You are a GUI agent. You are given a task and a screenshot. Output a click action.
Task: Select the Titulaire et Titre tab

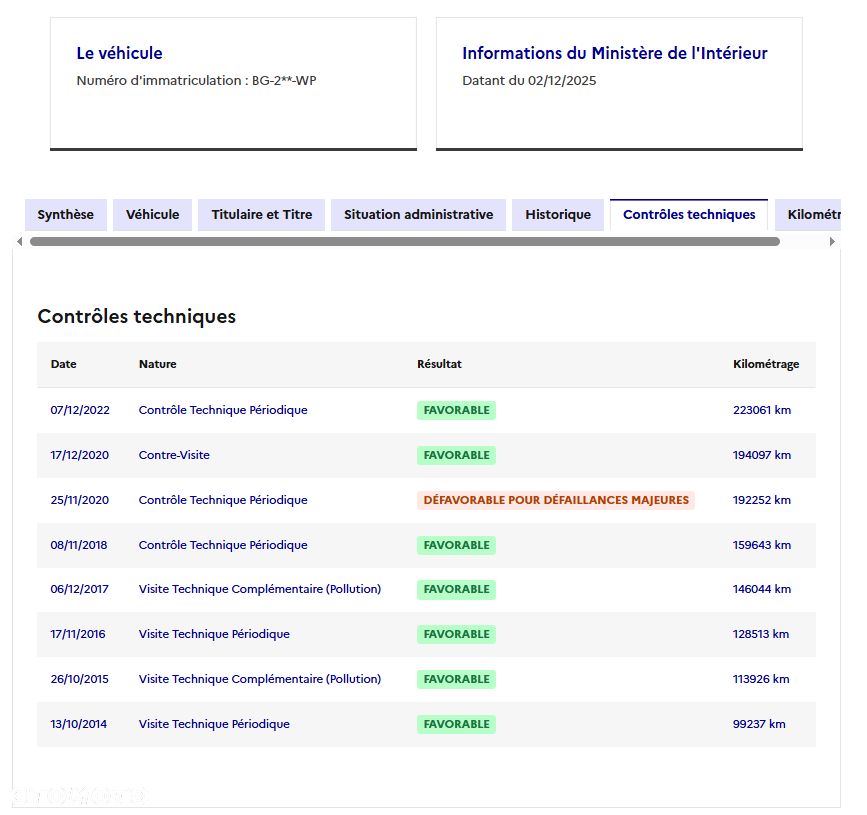pyautogui.click(x=262, y=215)
